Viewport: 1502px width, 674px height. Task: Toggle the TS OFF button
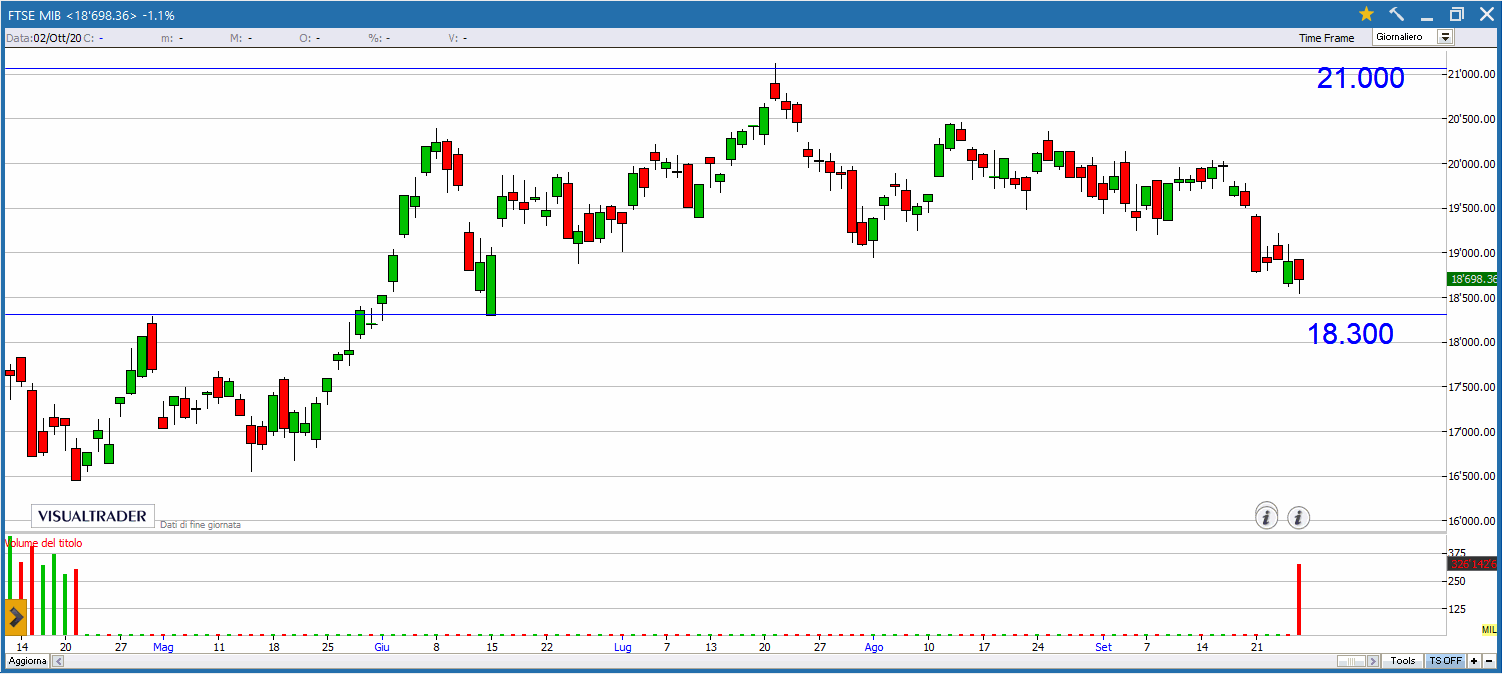(1445, 661)
